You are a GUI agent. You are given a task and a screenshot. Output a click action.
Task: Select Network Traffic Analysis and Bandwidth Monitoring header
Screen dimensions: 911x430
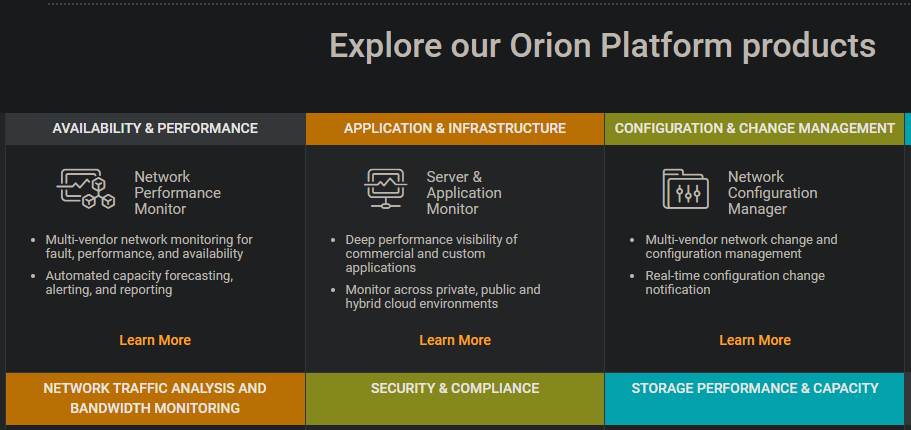(x=155, y=399)
